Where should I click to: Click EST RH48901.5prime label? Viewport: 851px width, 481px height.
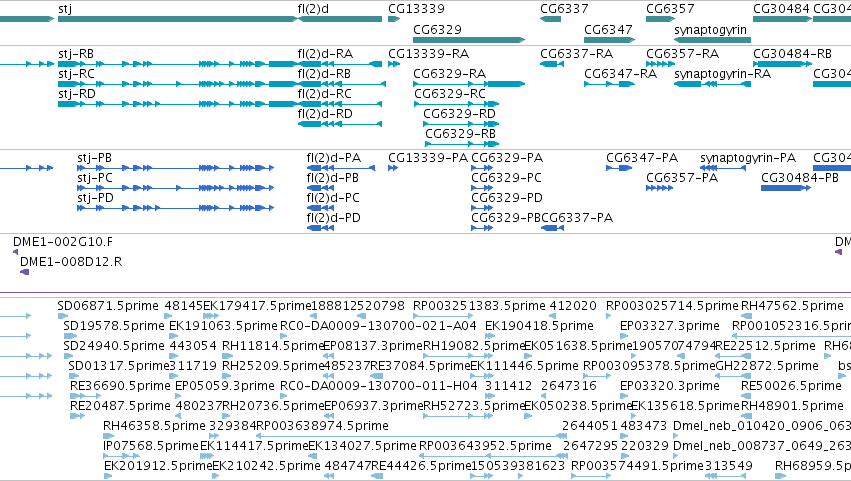tap(792, 407)
